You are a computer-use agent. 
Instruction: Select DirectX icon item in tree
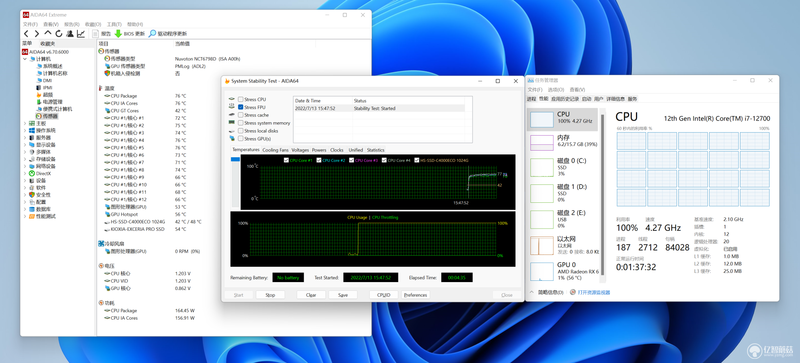pyautogui.click(x=40, y=174)
